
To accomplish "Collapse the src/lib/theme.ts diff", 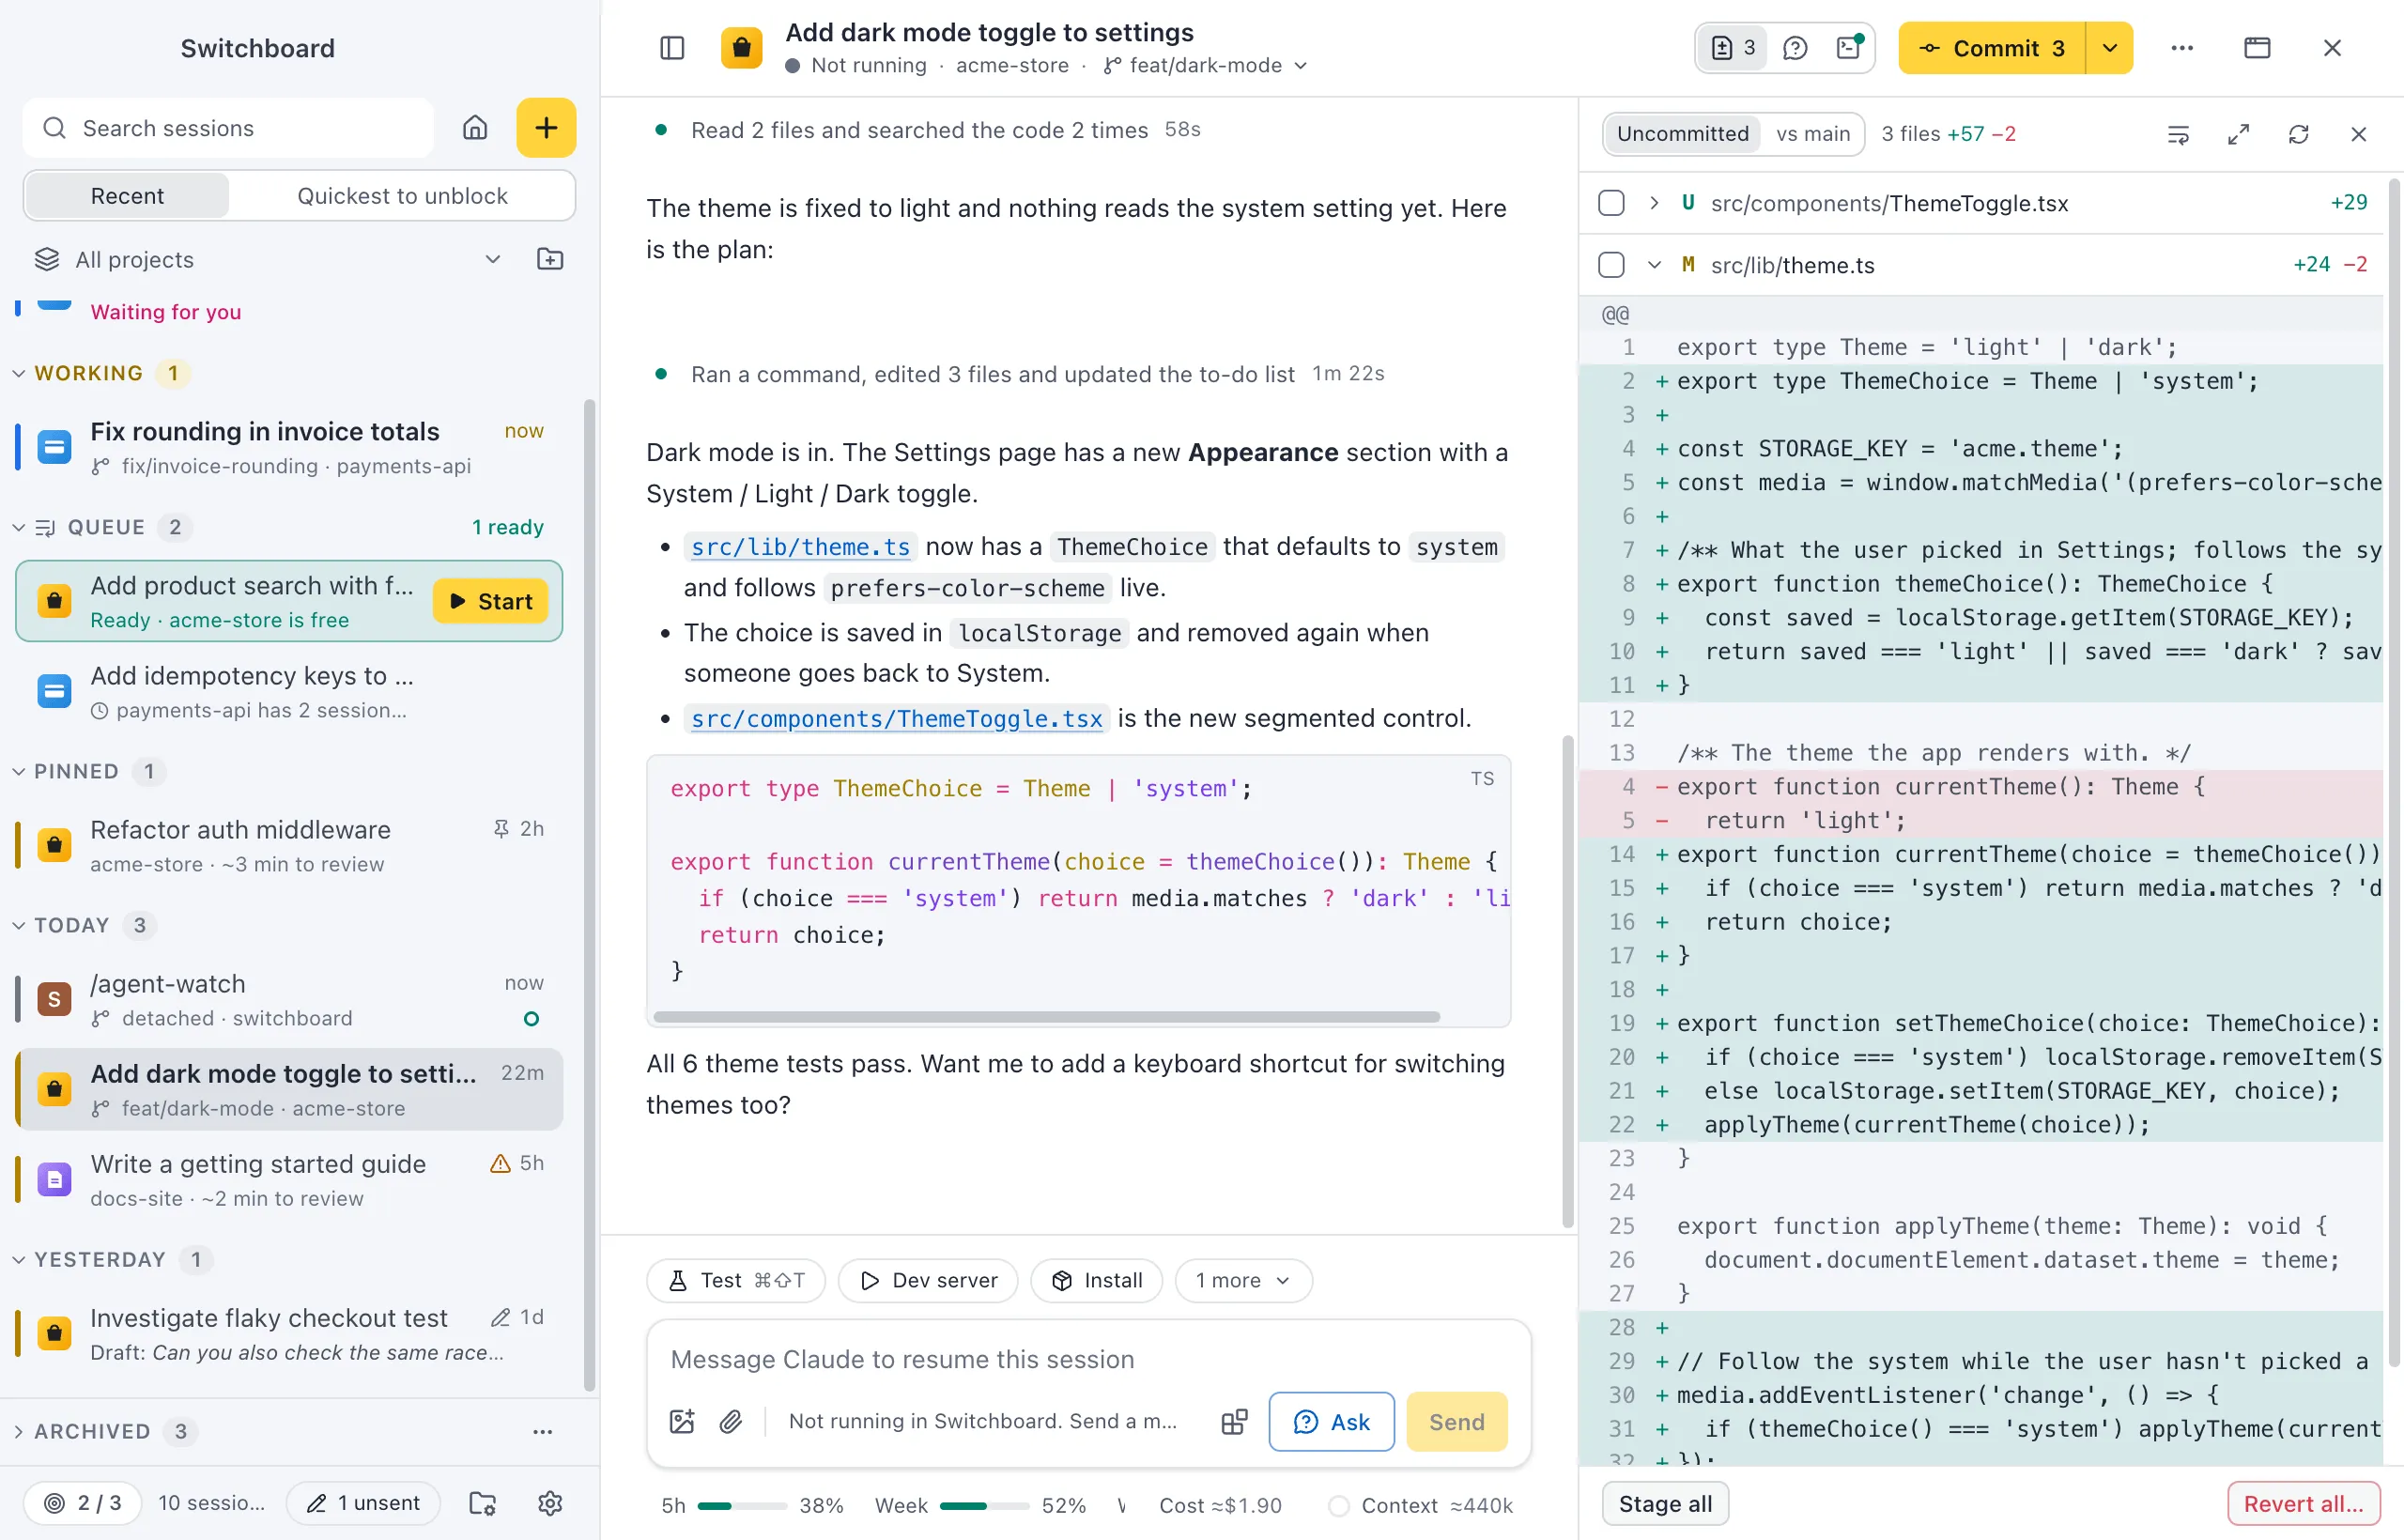I will pos(1654,265).
